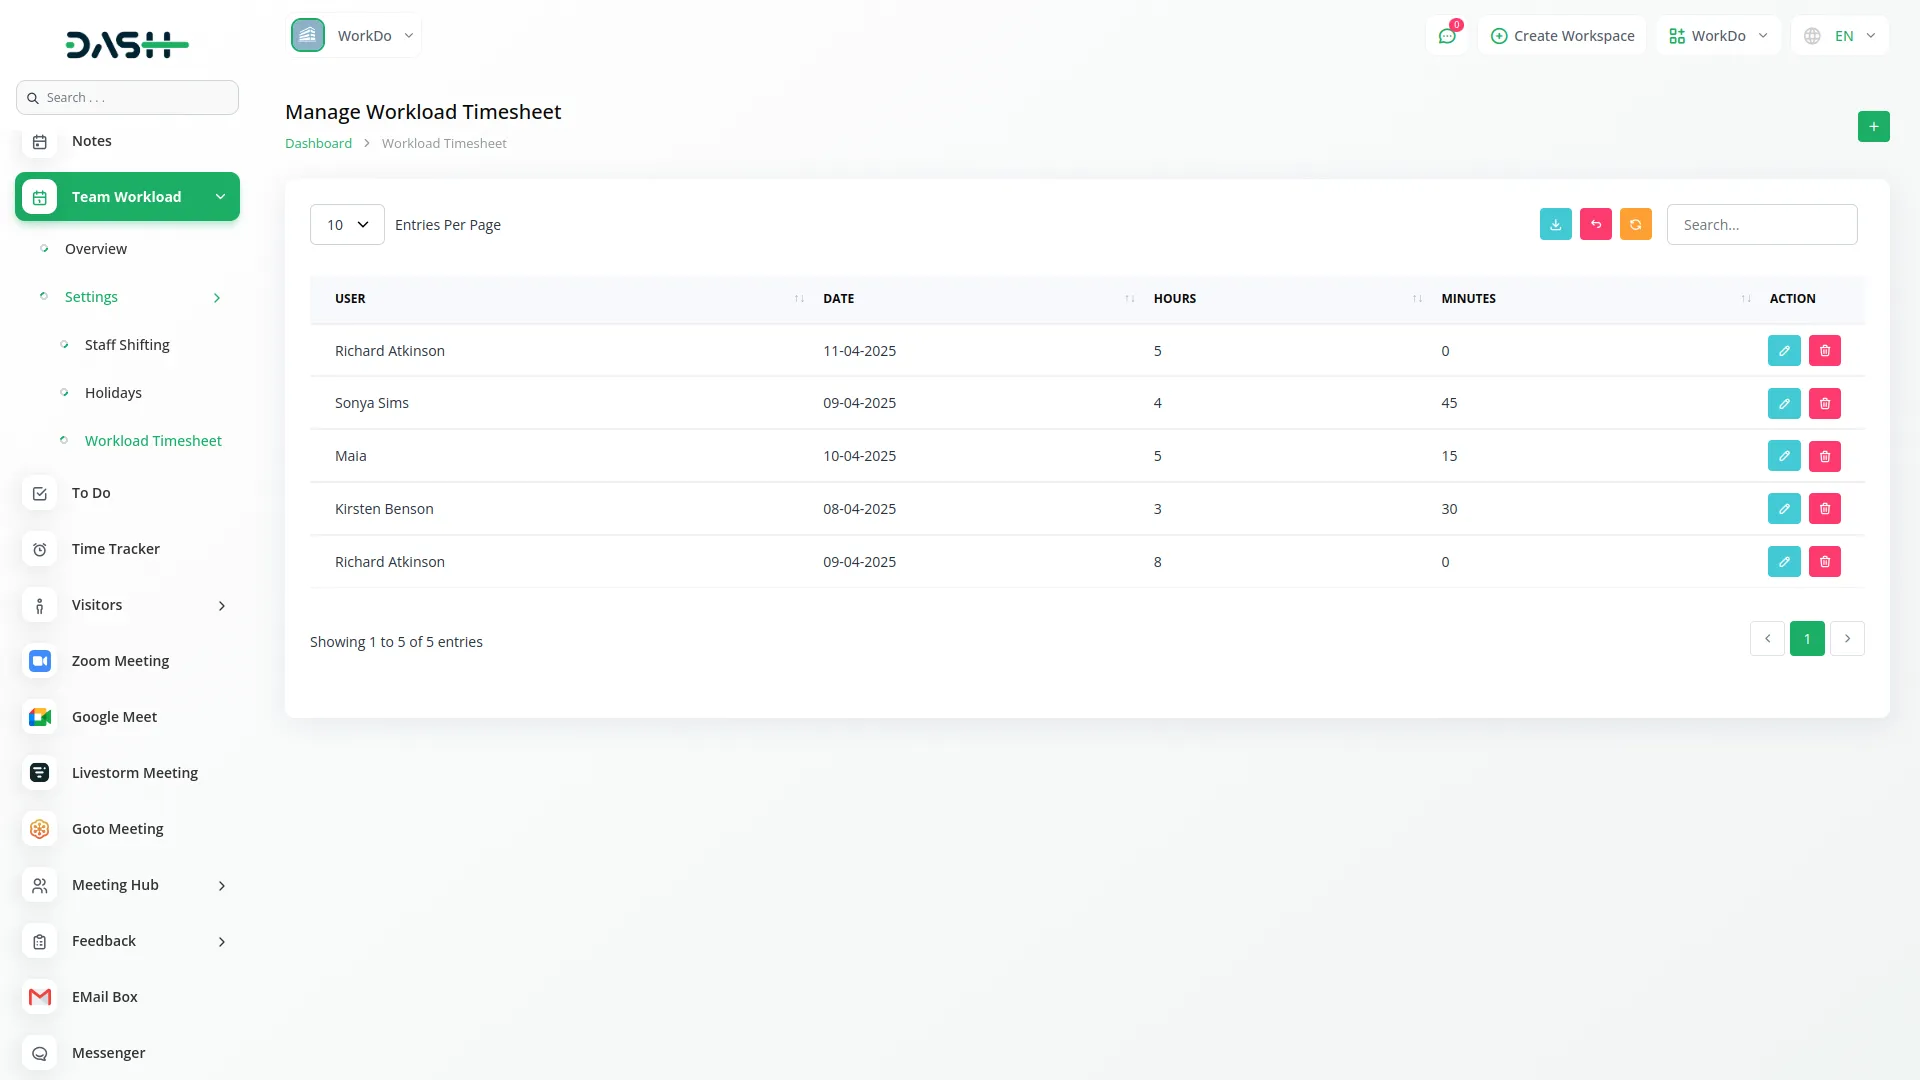The width and height of the screenshot is (1920, 1080).
Task: Open the Messenger icon in the sidebar
Action: pos(39,1053)
